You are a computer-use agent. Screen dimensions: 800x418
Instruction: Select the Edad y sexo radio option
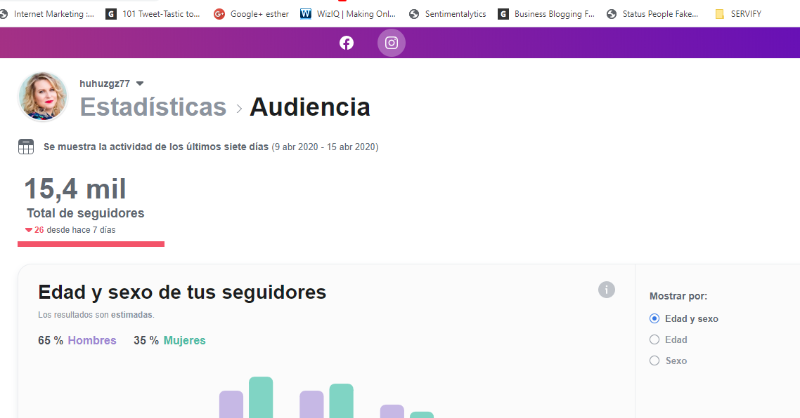[x=655, y=318]
